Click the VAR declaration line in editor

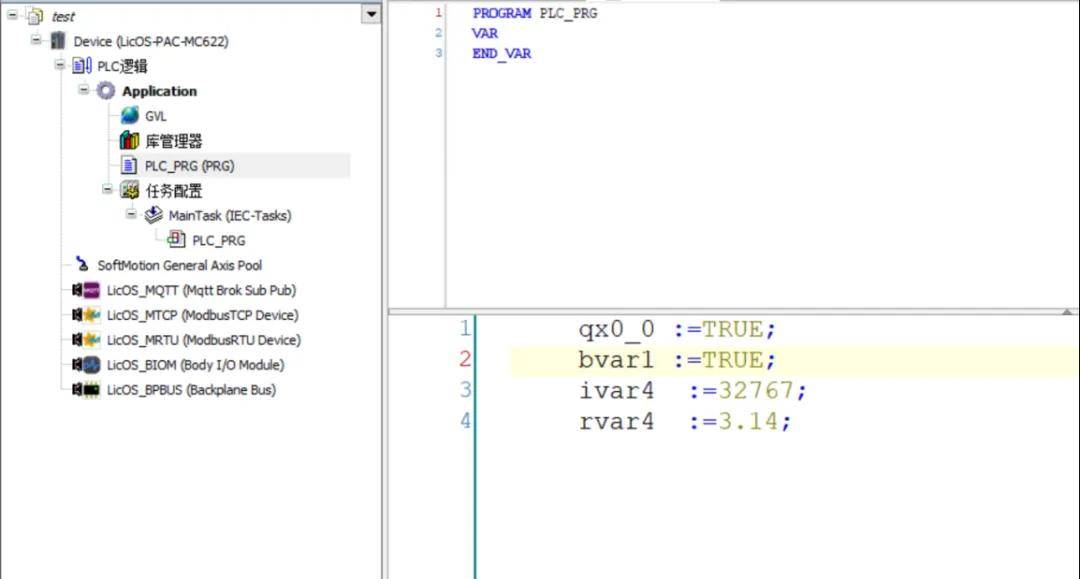point(485,33)
